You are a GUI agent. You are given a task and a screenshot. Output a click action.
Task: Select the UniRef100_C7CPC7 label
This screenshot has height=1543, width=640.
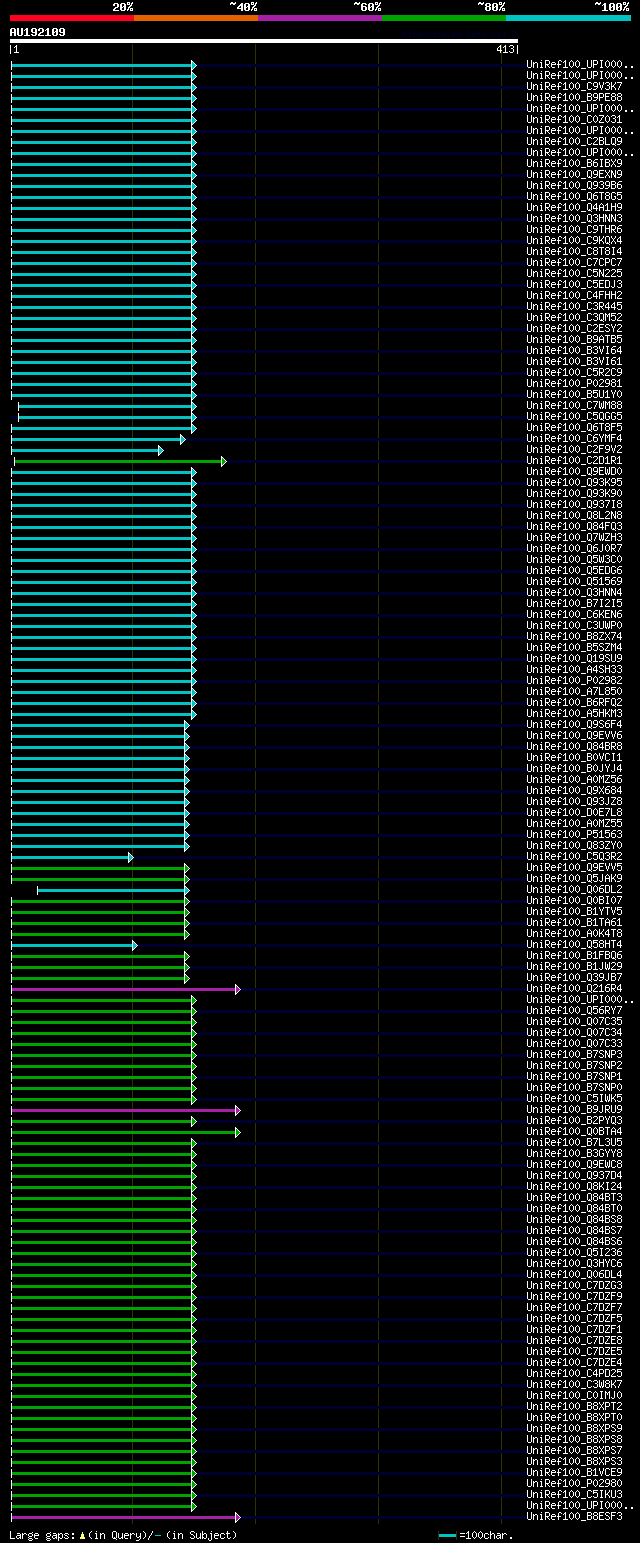574,263
